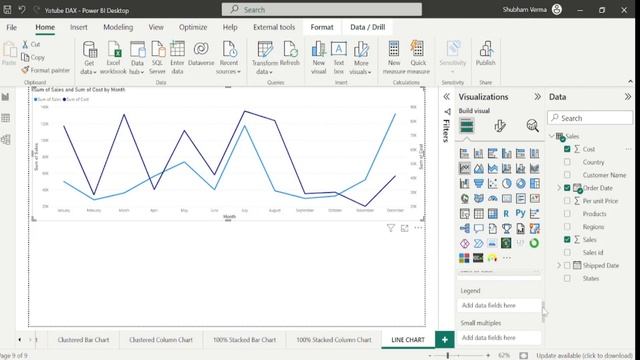Click the Copy button
The height and width of the screenshot is (360, 640).
tap(33, 58)
